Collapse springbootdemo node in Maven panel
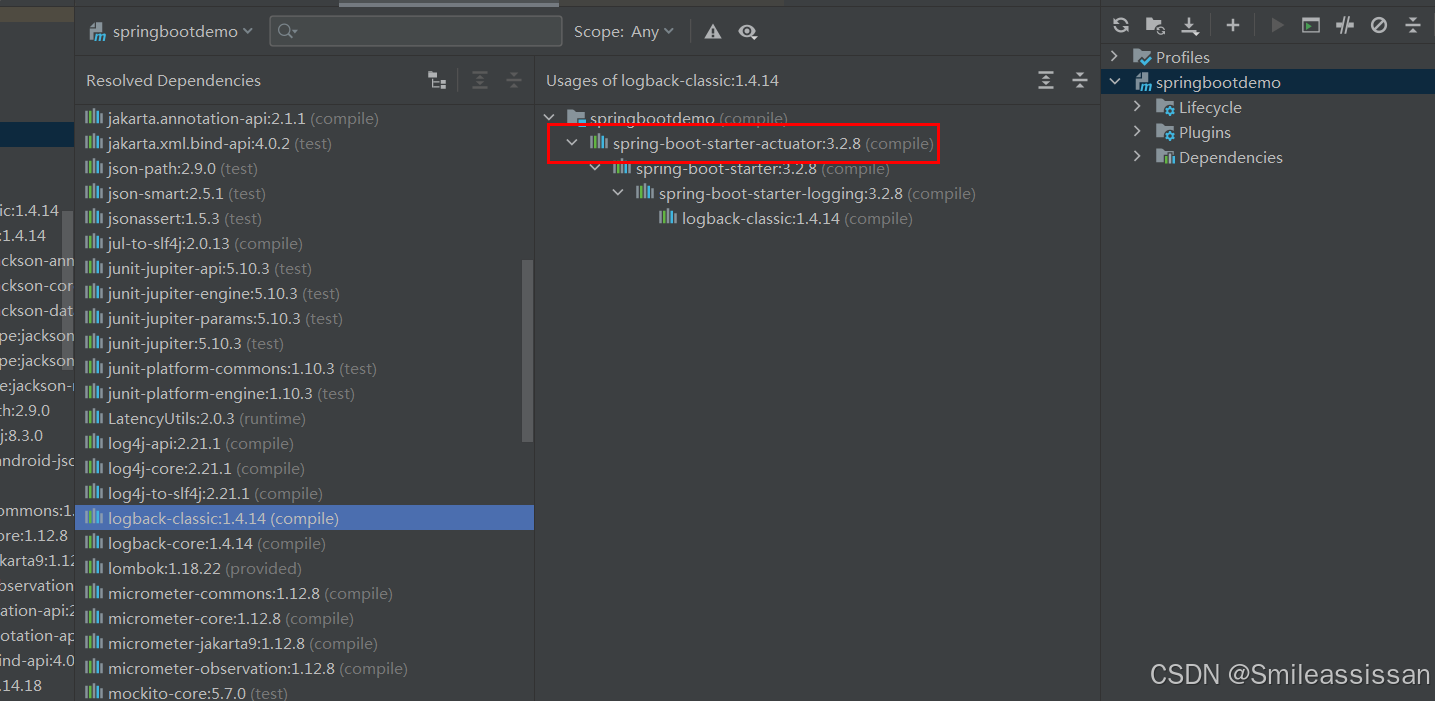This screenshot has height=701, width=1435. click(x=1115, y=82)
